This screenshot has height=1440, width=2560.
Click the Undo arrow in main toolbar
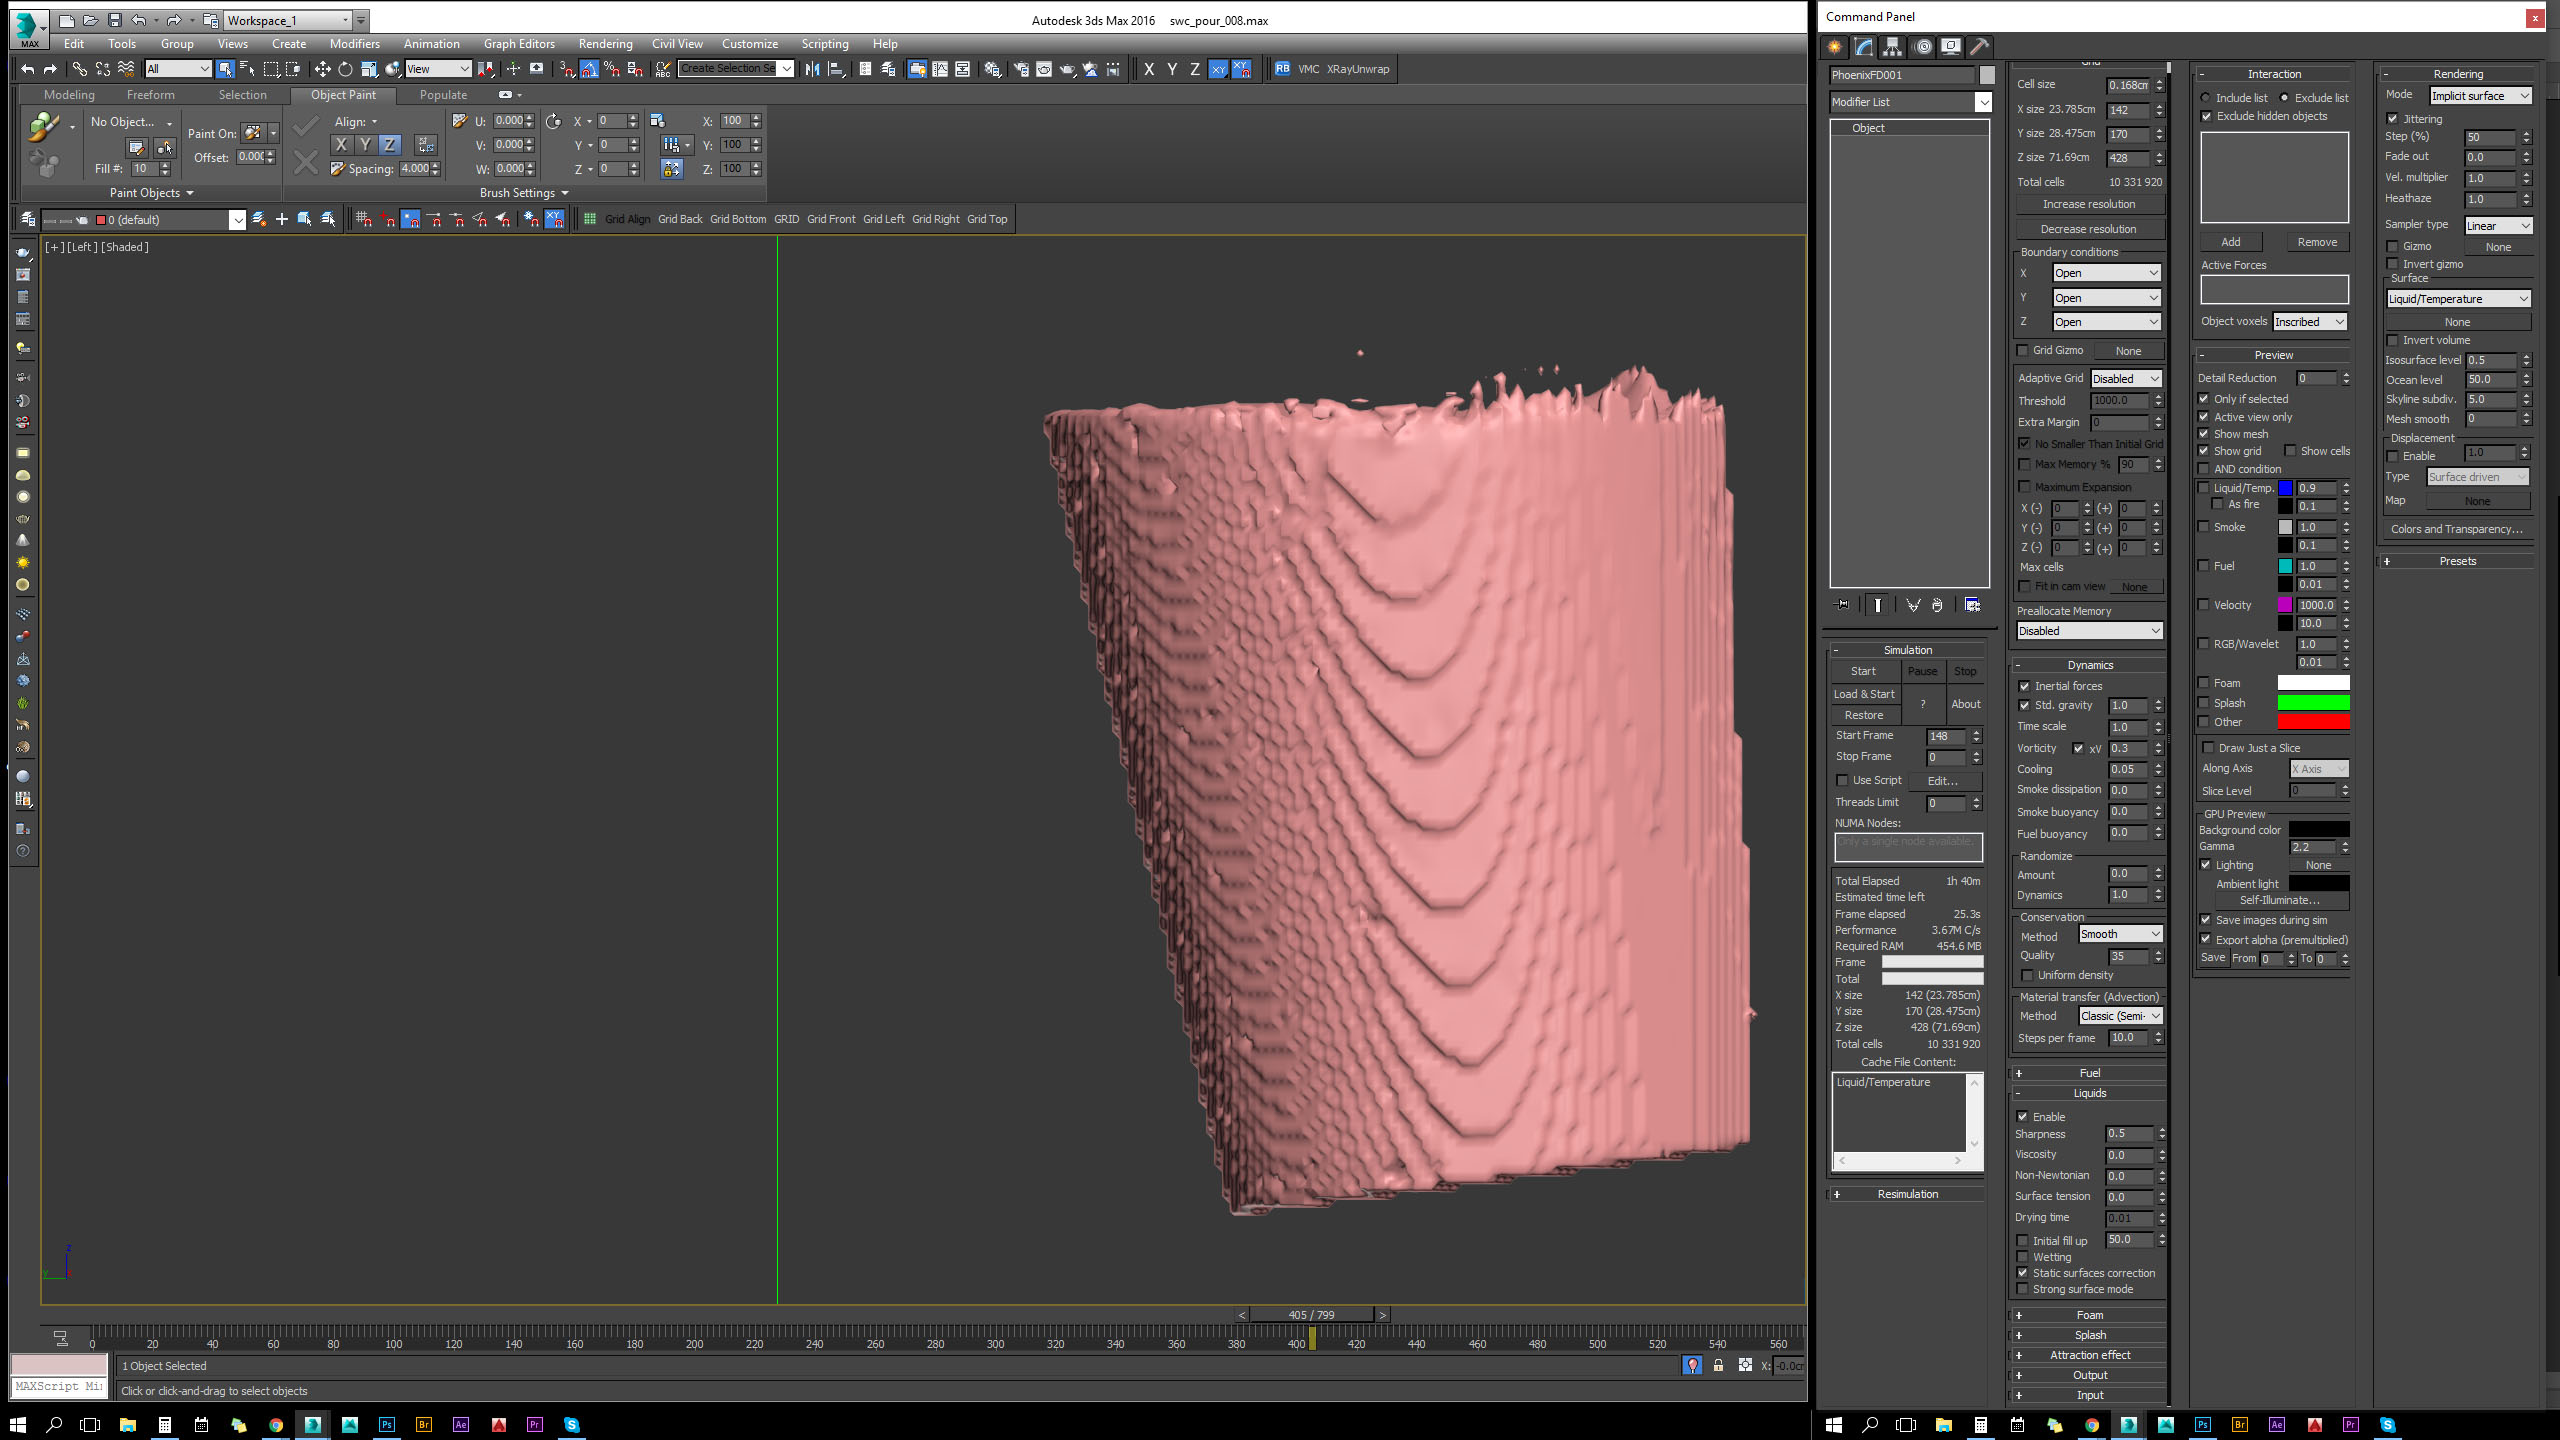(27, 69)
